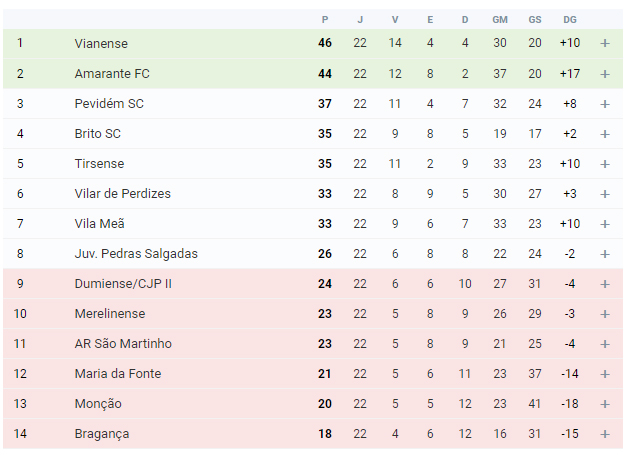The height and width of the screenshot is (458, 628).
Task: Expand the Bragança row plus icon
Action: pos(605,434)
